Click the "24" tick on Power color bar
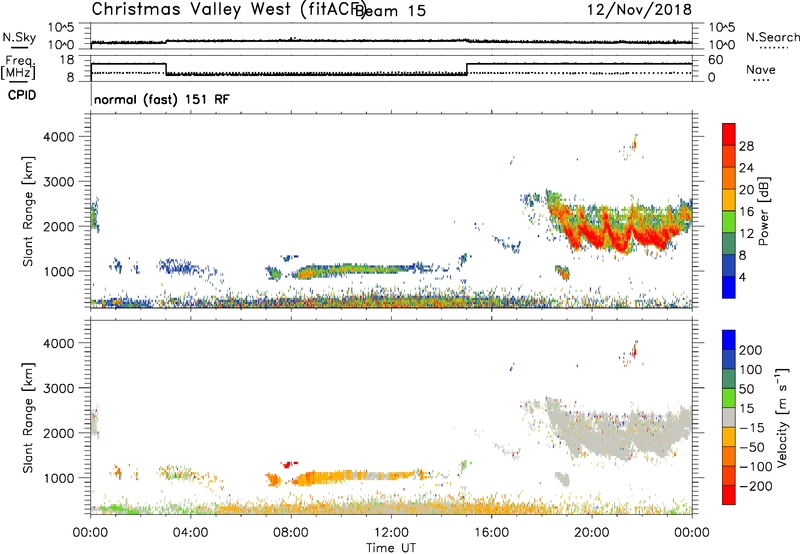This screenshot has width=800, height=554. 746,168
